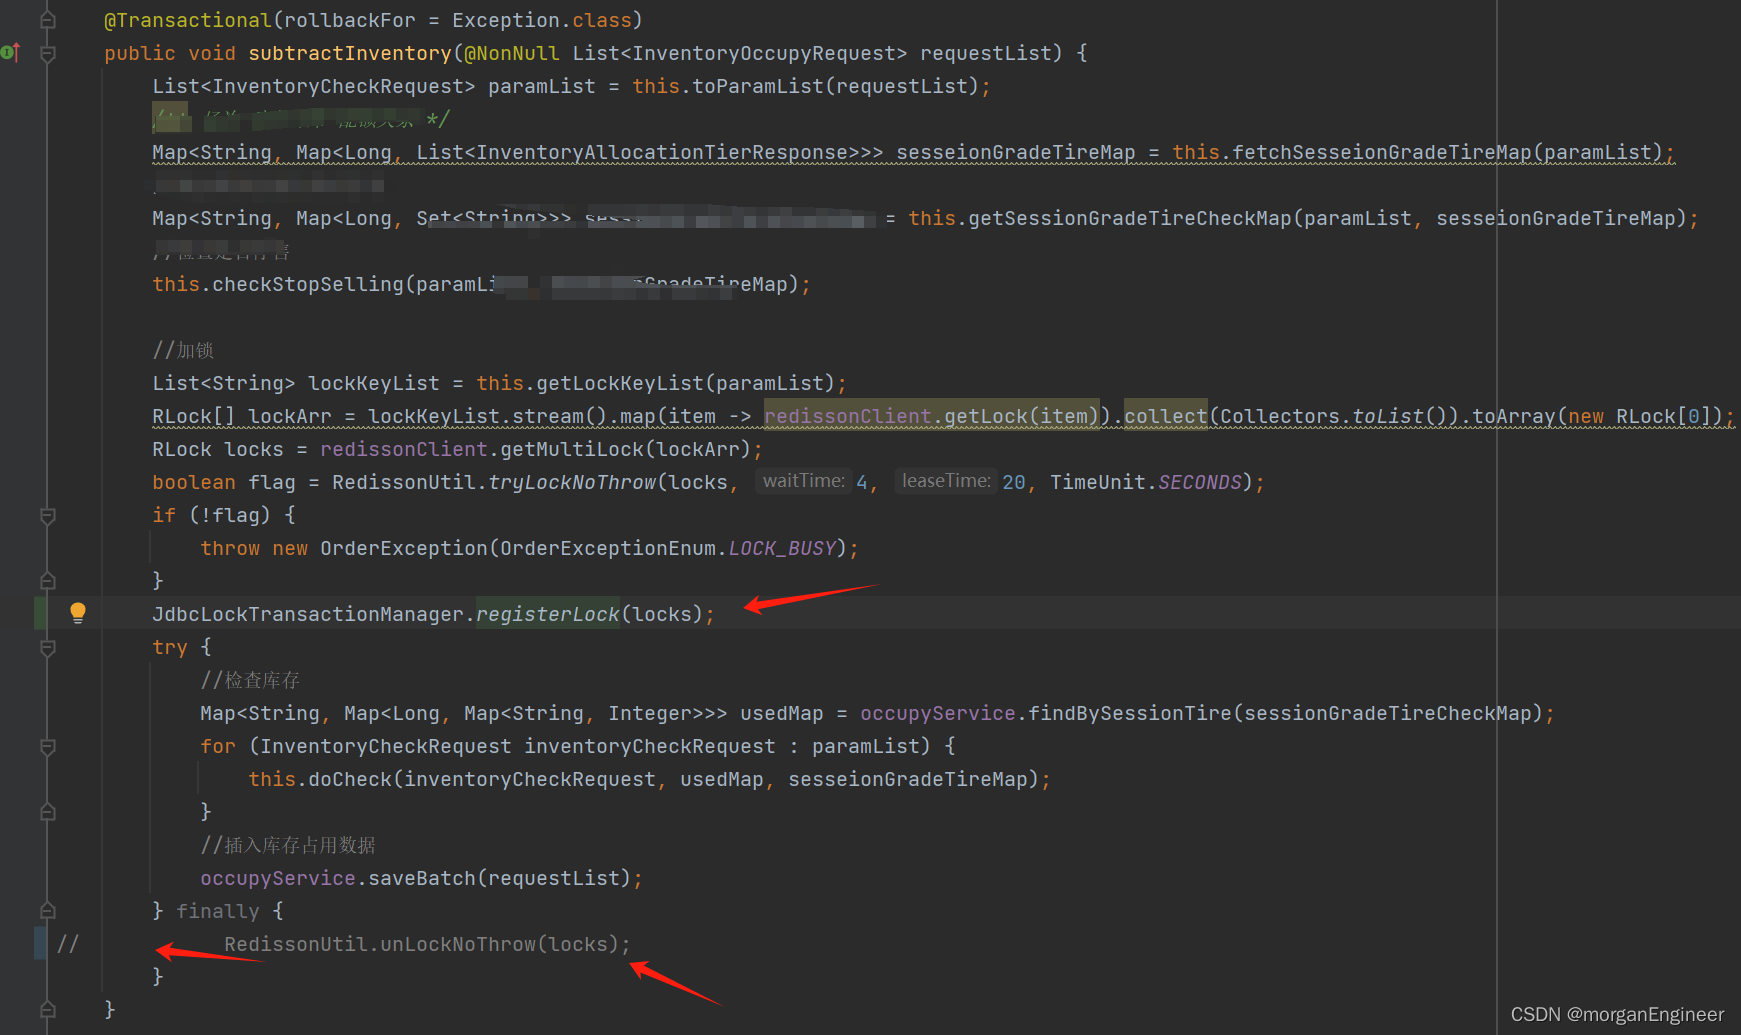Click the registerLock method call
This screenshot has width=1741, height=1035.
[x=547, y=614]
